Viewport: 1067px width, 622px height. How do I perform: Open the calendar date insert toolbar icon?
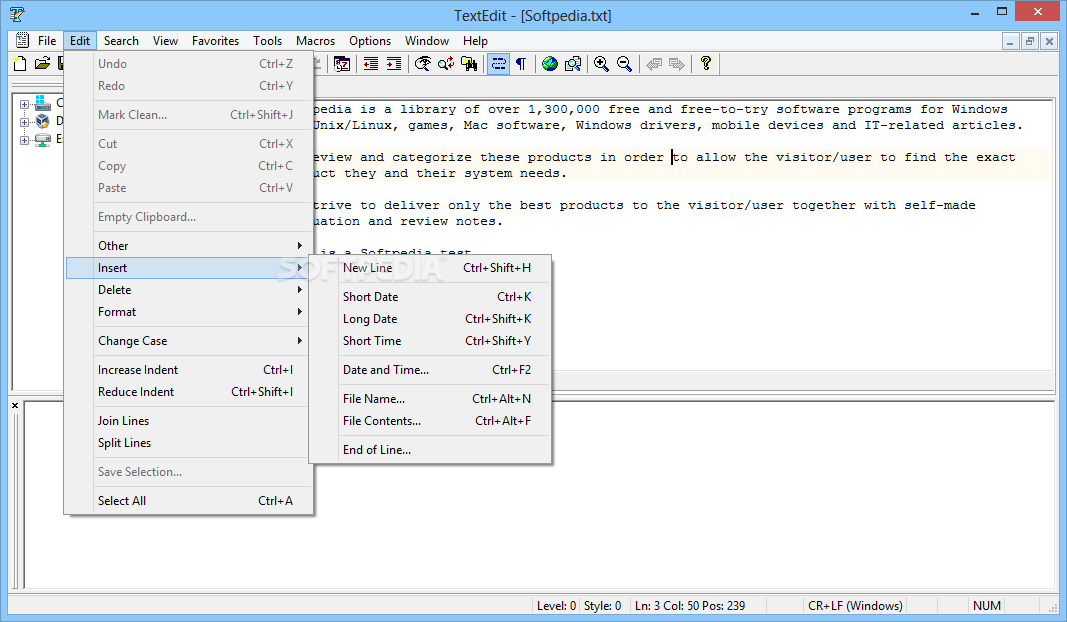(x=342, y=64)
